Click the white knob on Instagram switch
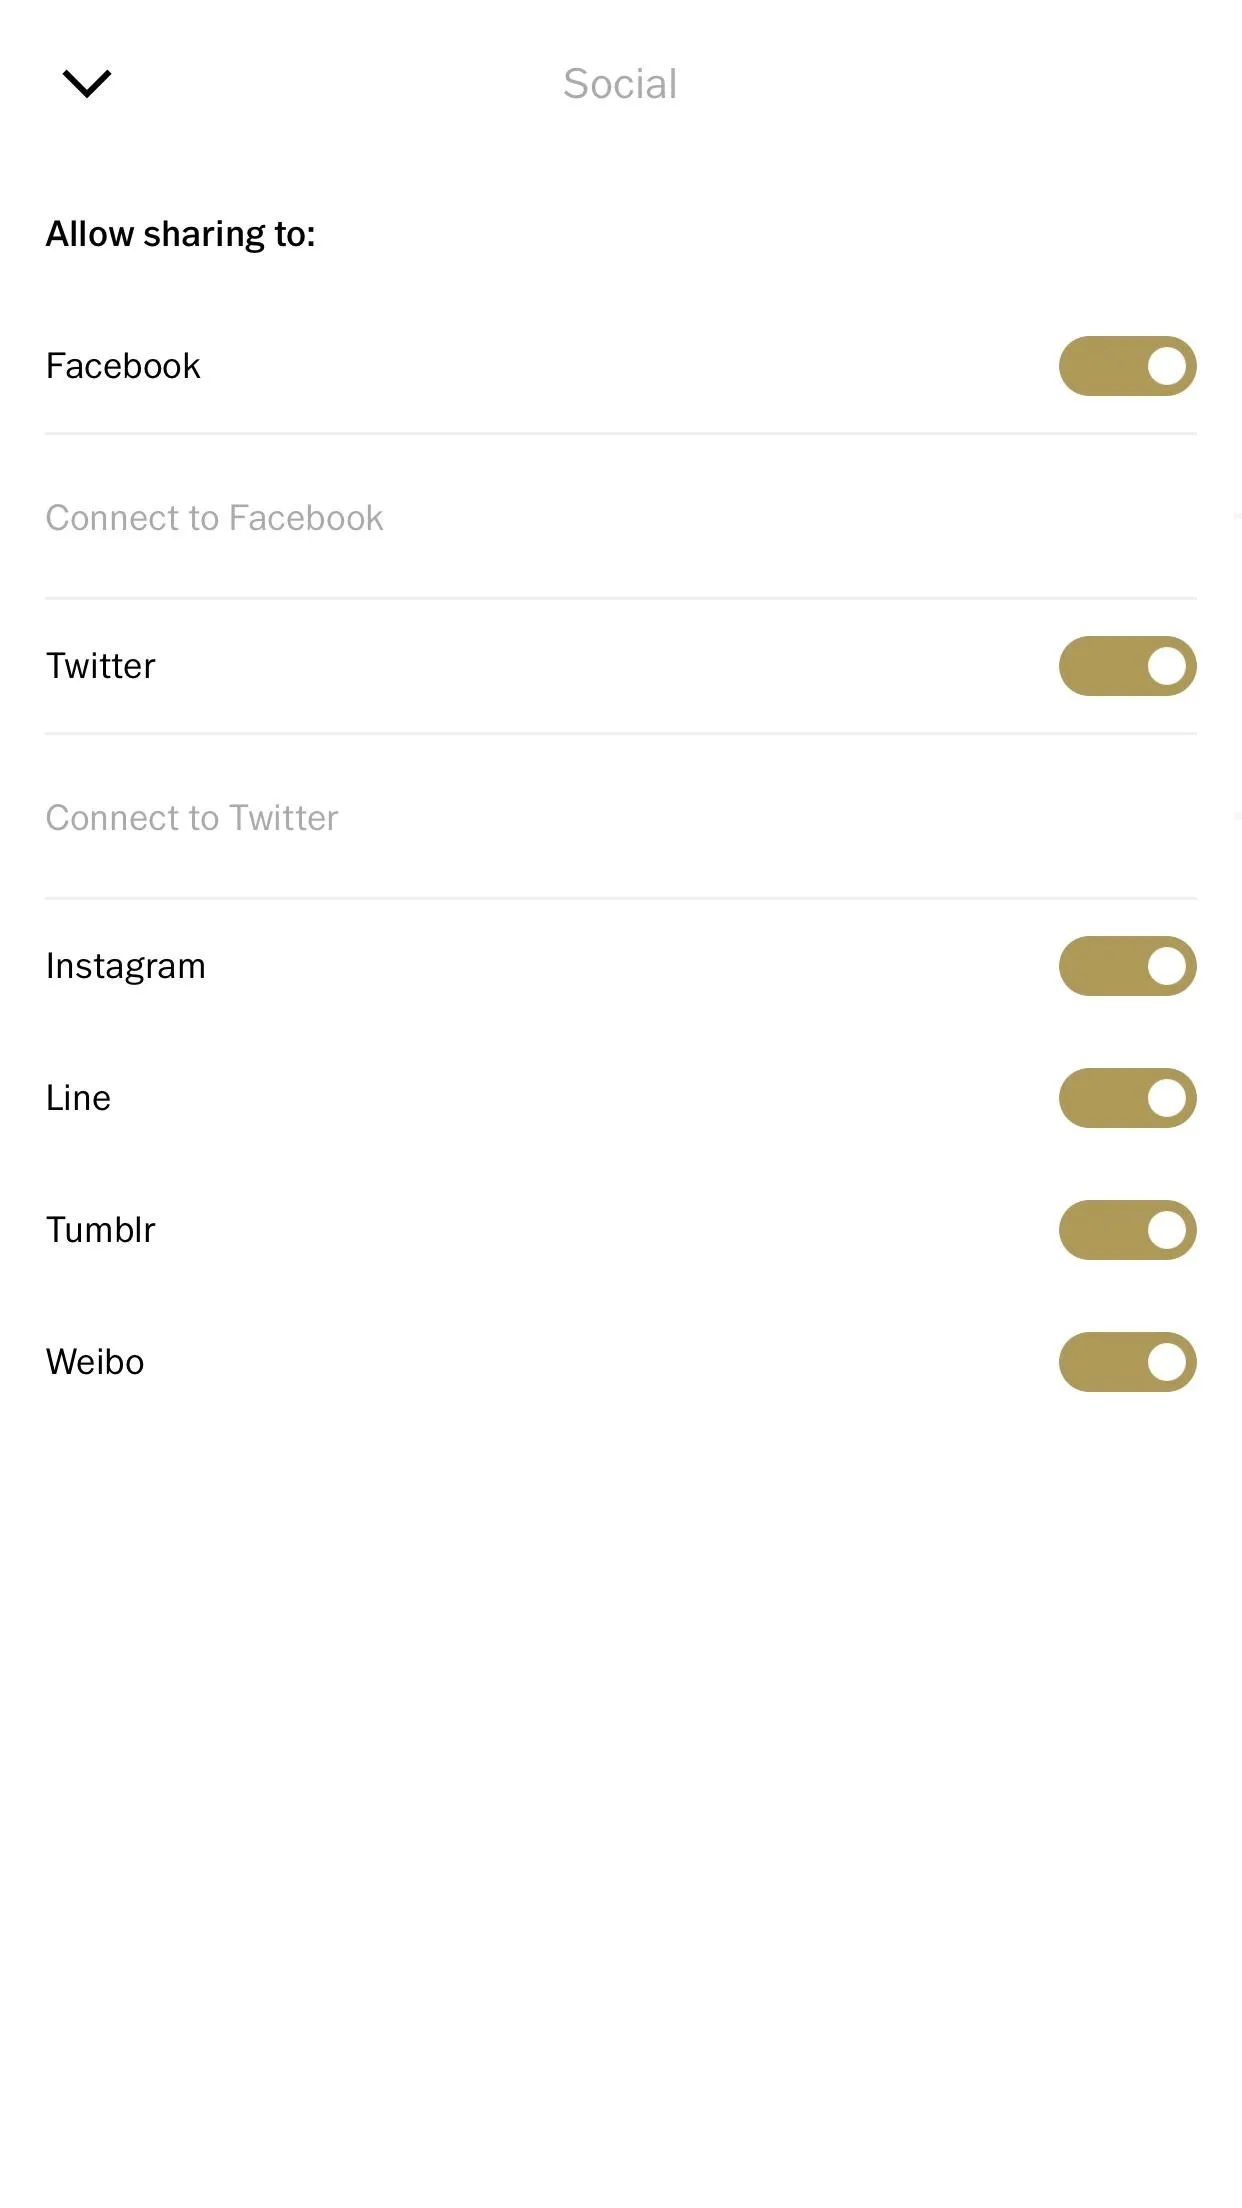1242x2208 pixels. (x=1166, y=966)
